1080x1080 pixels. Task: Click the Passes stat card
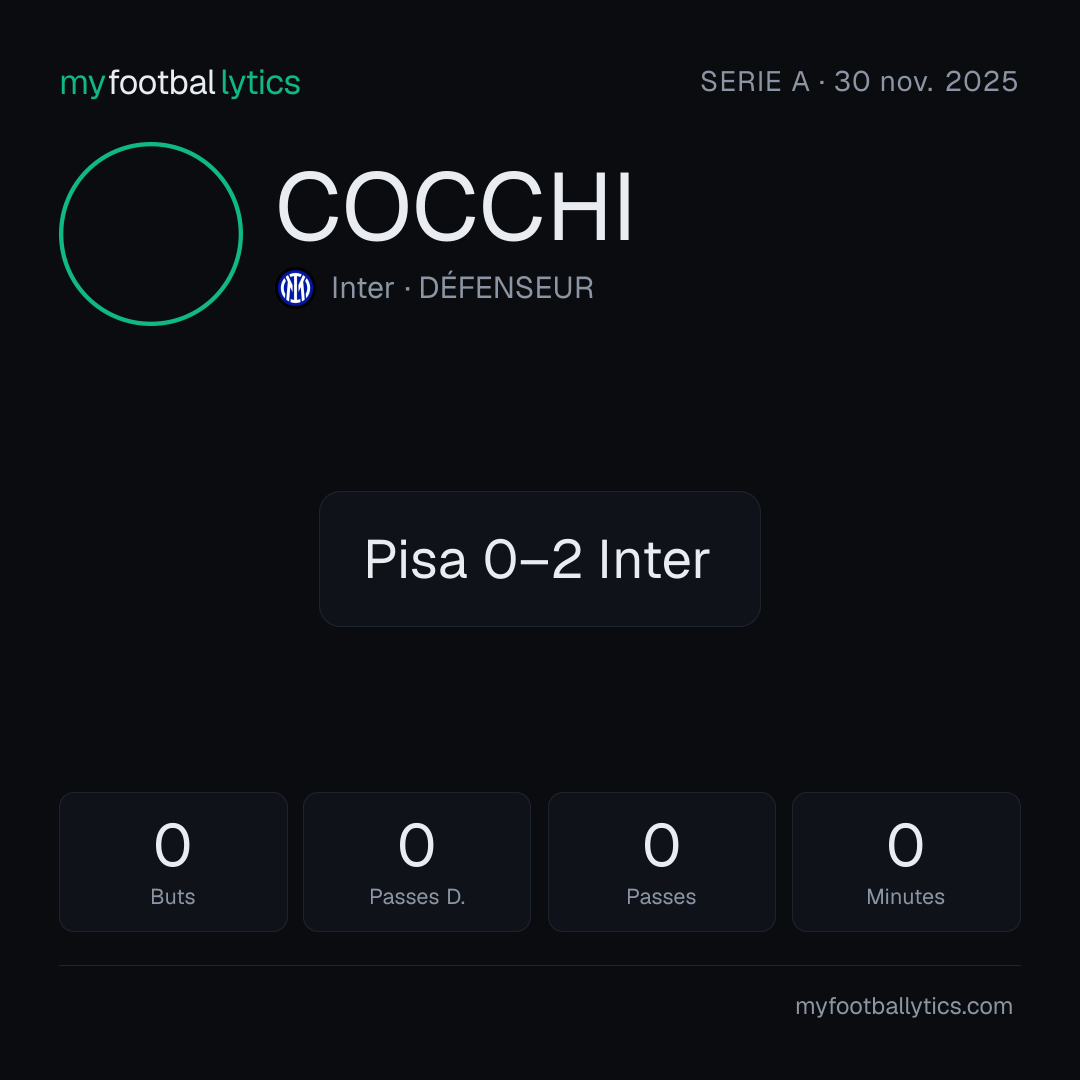661,862
